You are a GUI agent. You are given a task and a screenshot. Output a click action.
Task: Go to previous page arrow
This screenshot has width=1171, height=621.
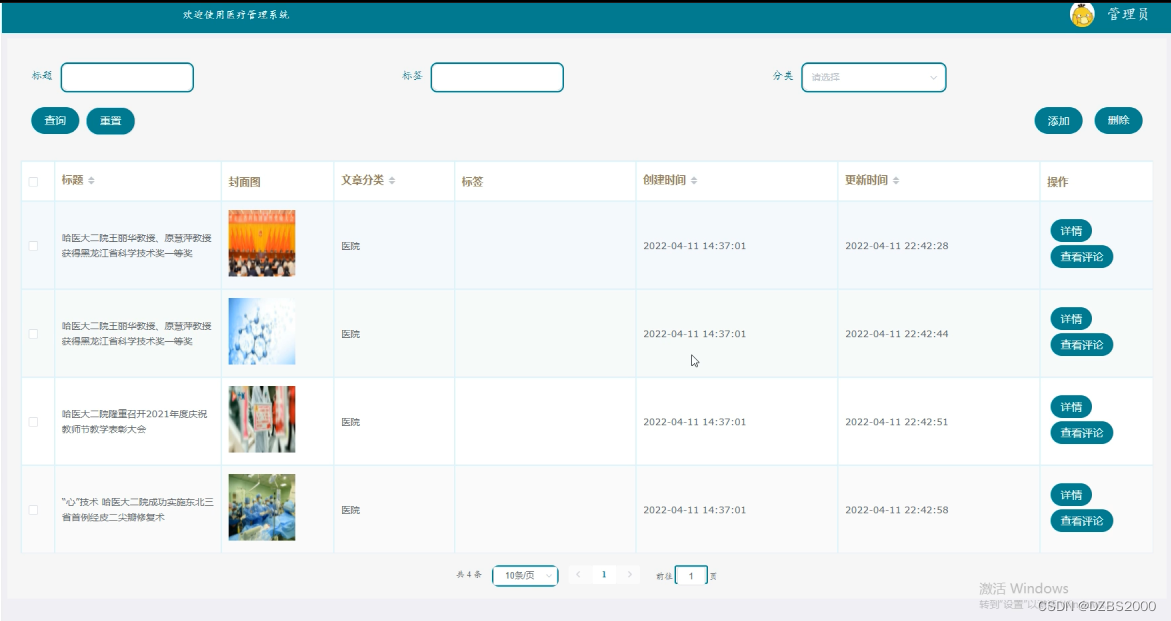tap(578, 575)
